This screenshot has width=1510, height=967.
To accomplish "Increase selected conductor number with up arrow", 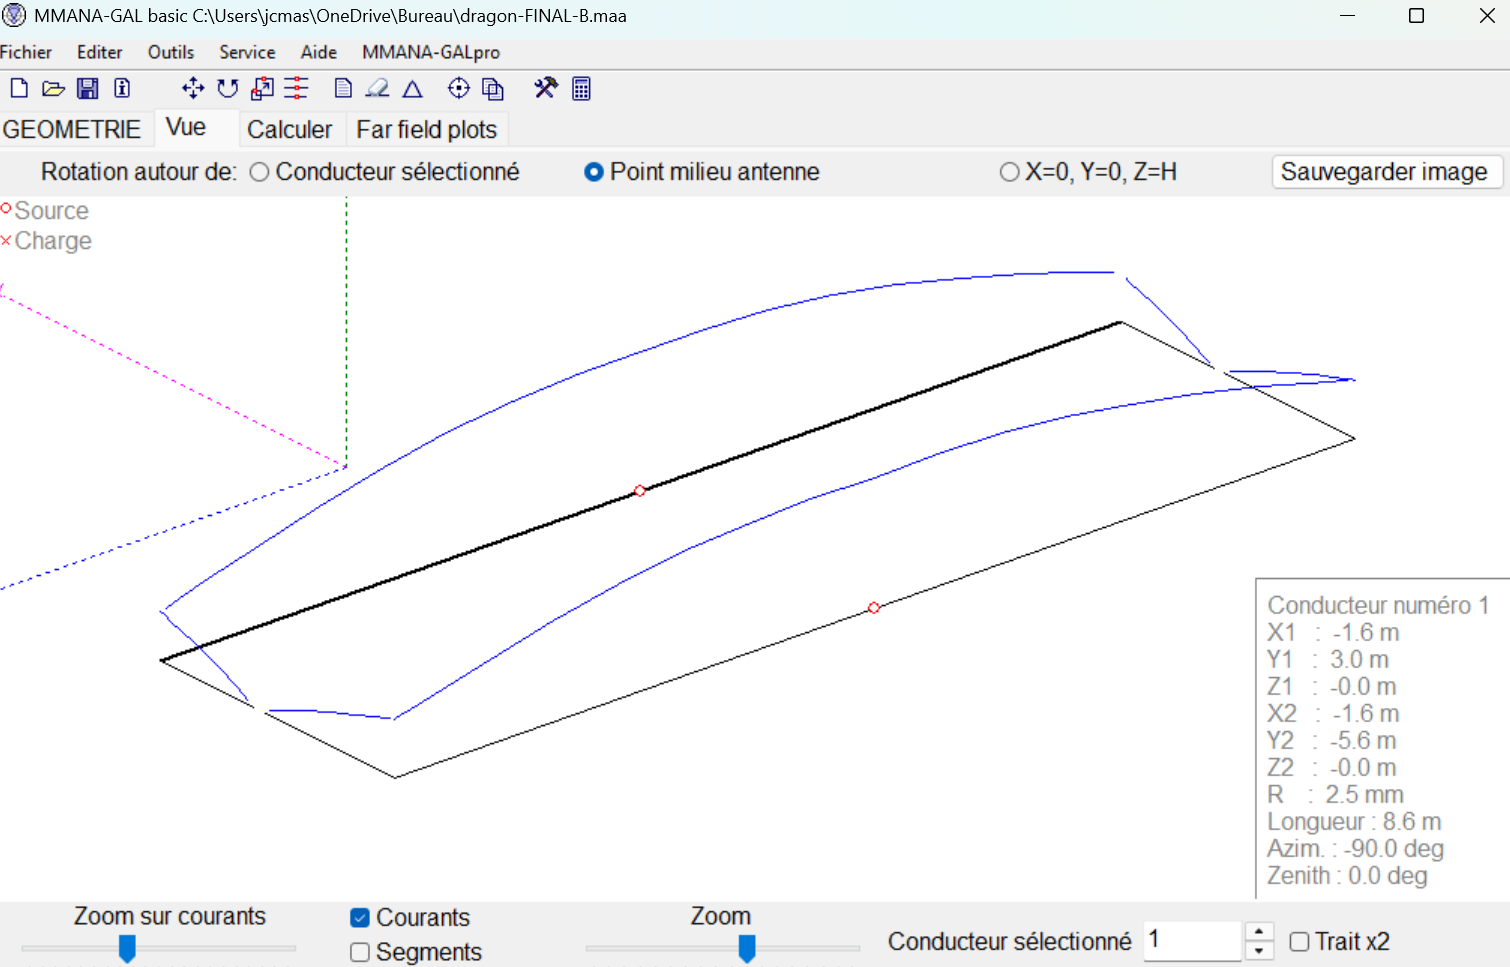I will pyautogui.click(x=1259, y=931).
